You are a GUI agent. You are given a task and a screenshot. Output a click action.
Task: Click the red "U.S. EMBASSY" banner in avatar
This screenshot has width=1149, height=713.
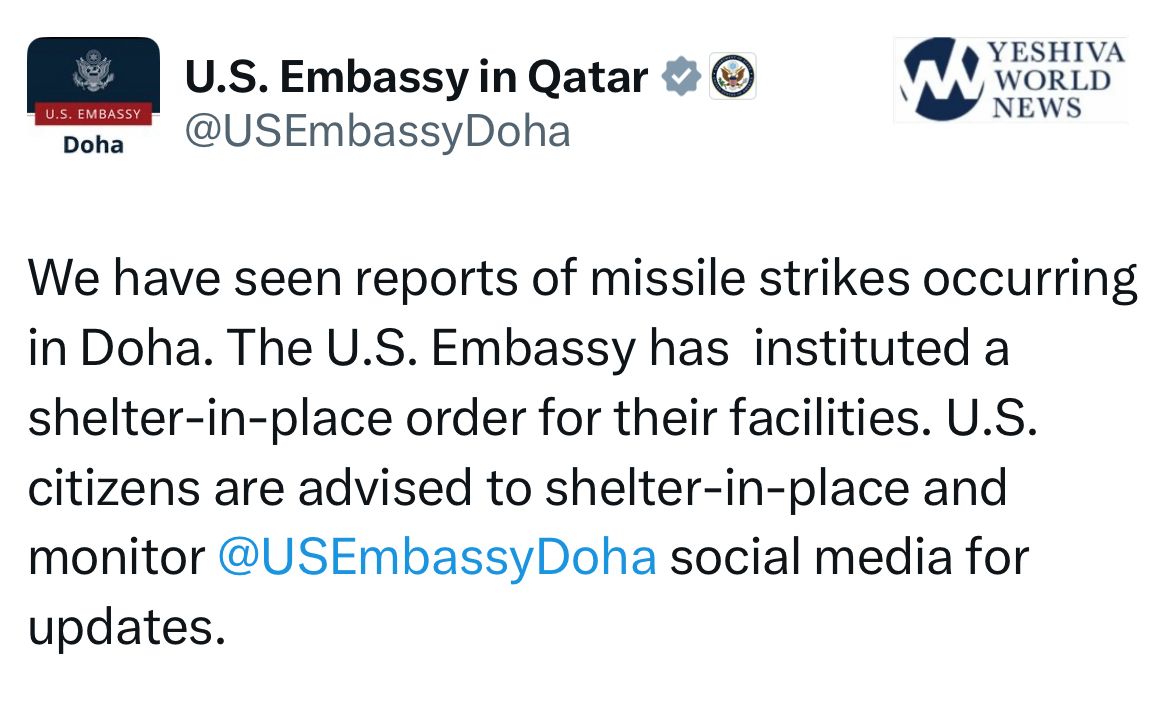click(x=93, y=114)
